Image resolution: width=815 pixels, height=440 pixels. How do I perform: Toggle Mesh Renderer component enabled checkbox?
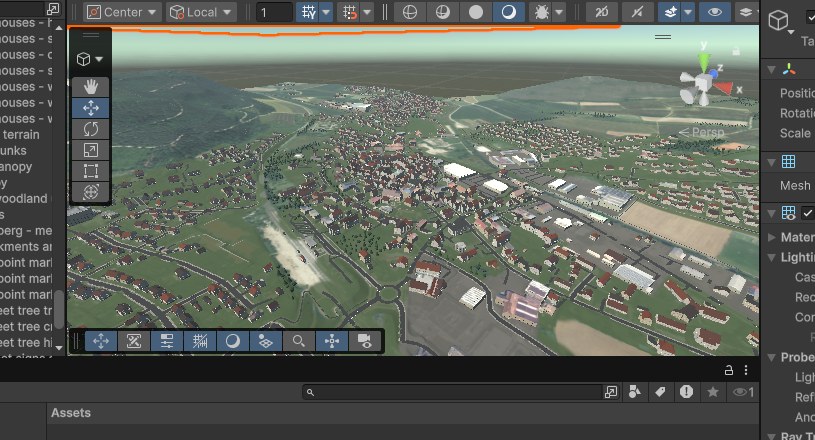click(808, 213)
